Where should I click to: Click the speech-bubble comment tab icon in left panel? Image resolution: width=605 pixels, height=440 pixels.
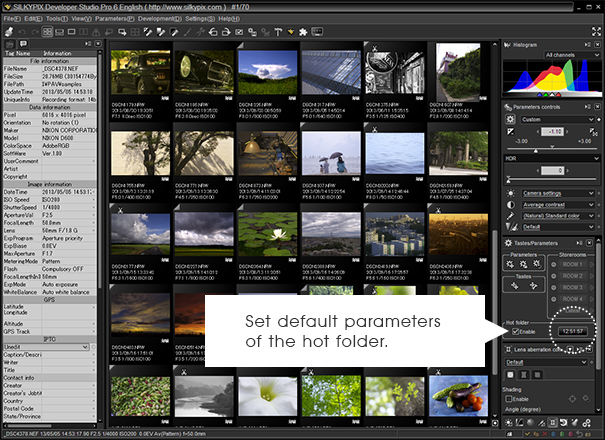coord(23,44)
